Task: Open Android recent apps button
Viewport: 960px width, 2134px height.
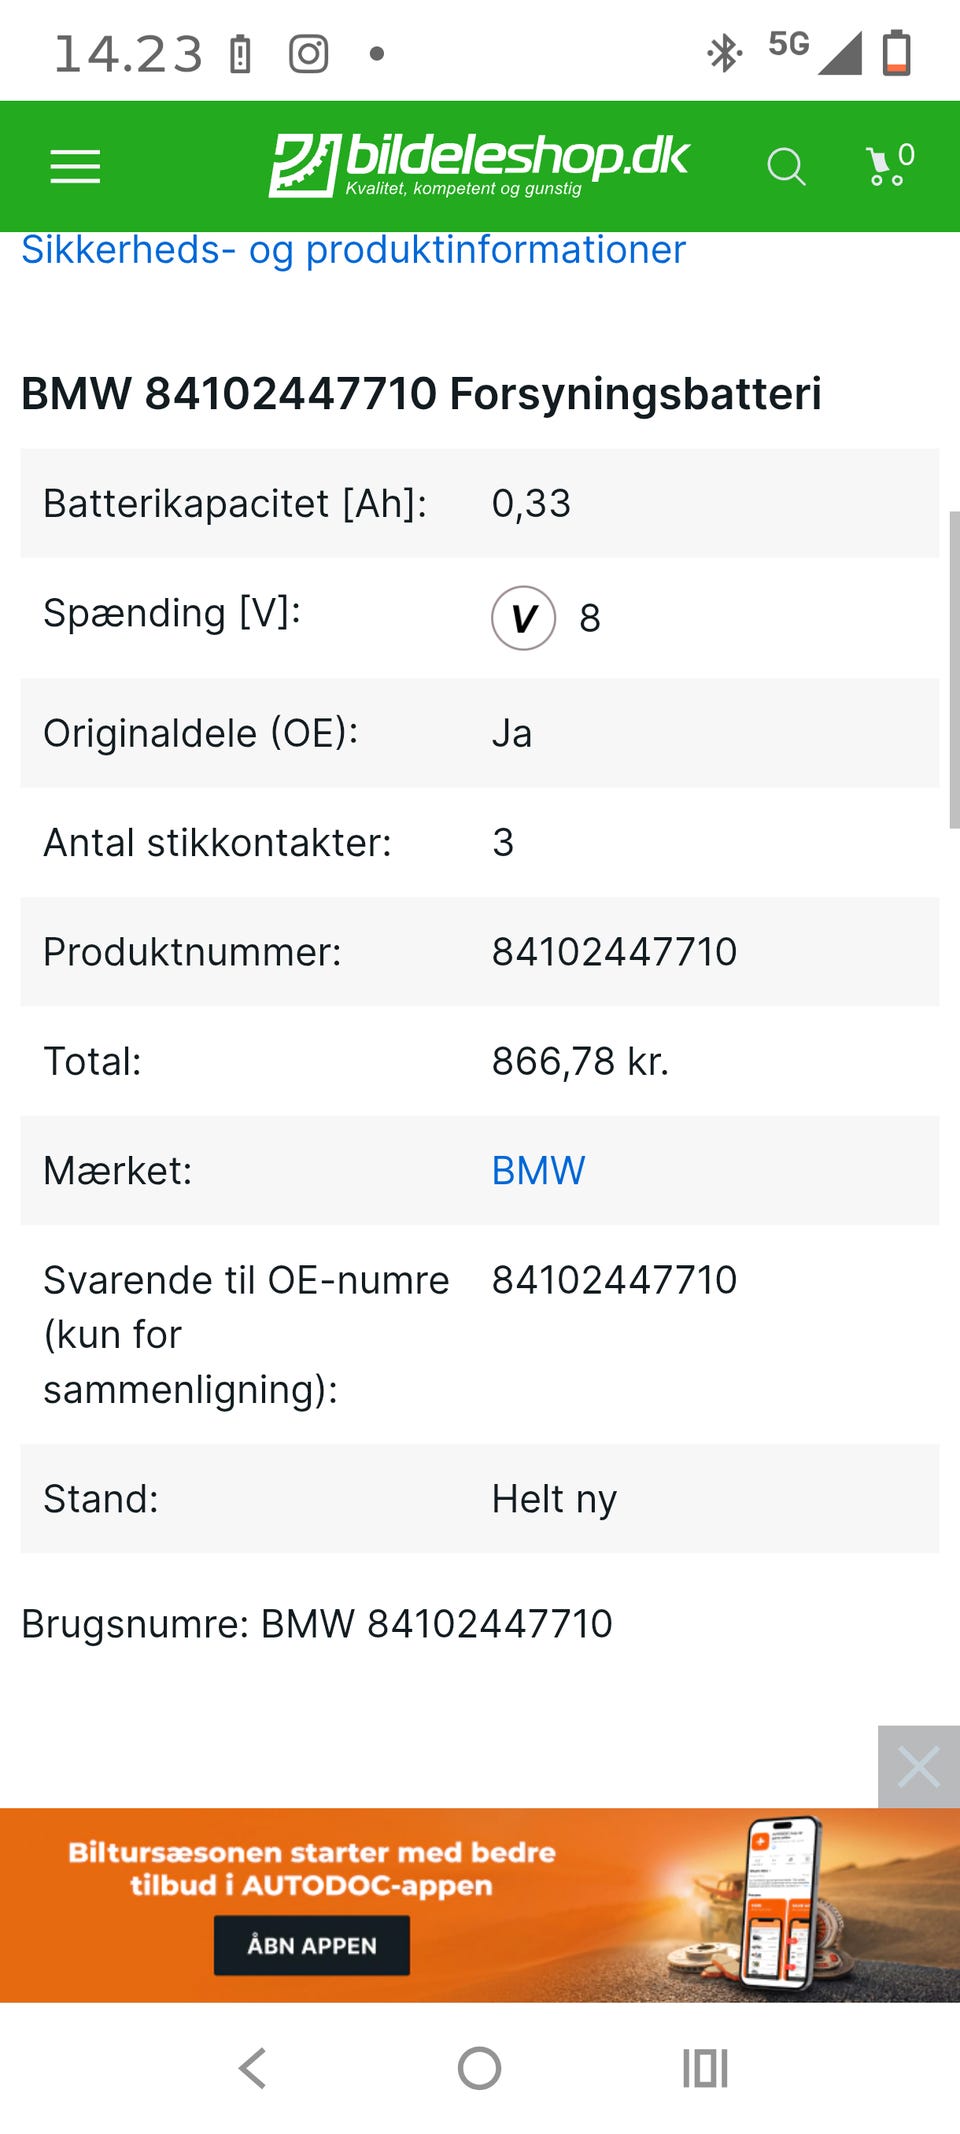Action: click(705, 2068)
